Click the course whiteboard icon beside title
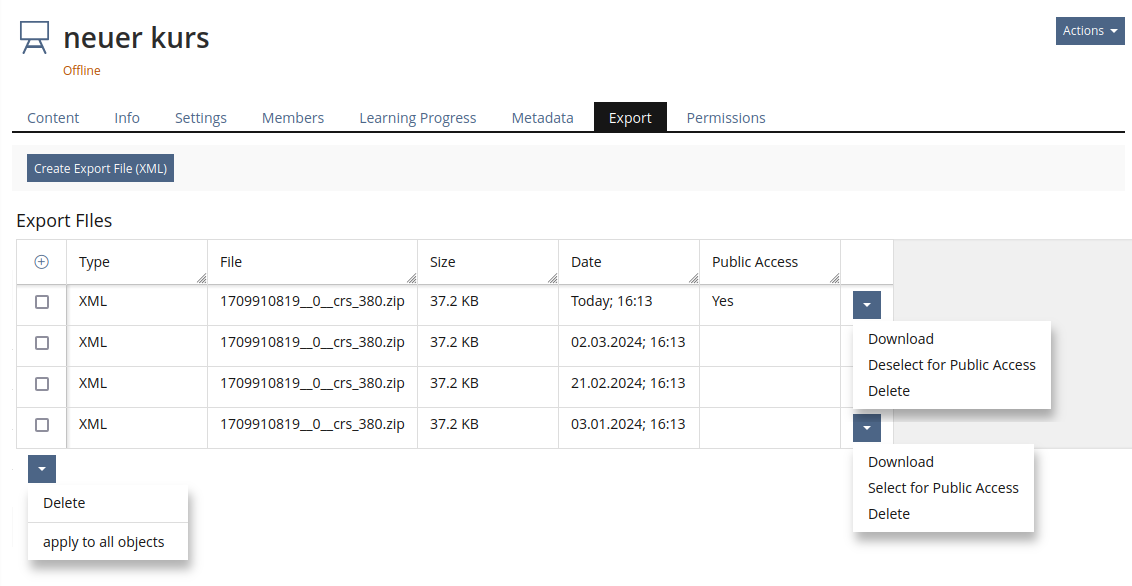This screenshot has height=586, width=1132. click(34, 38)
